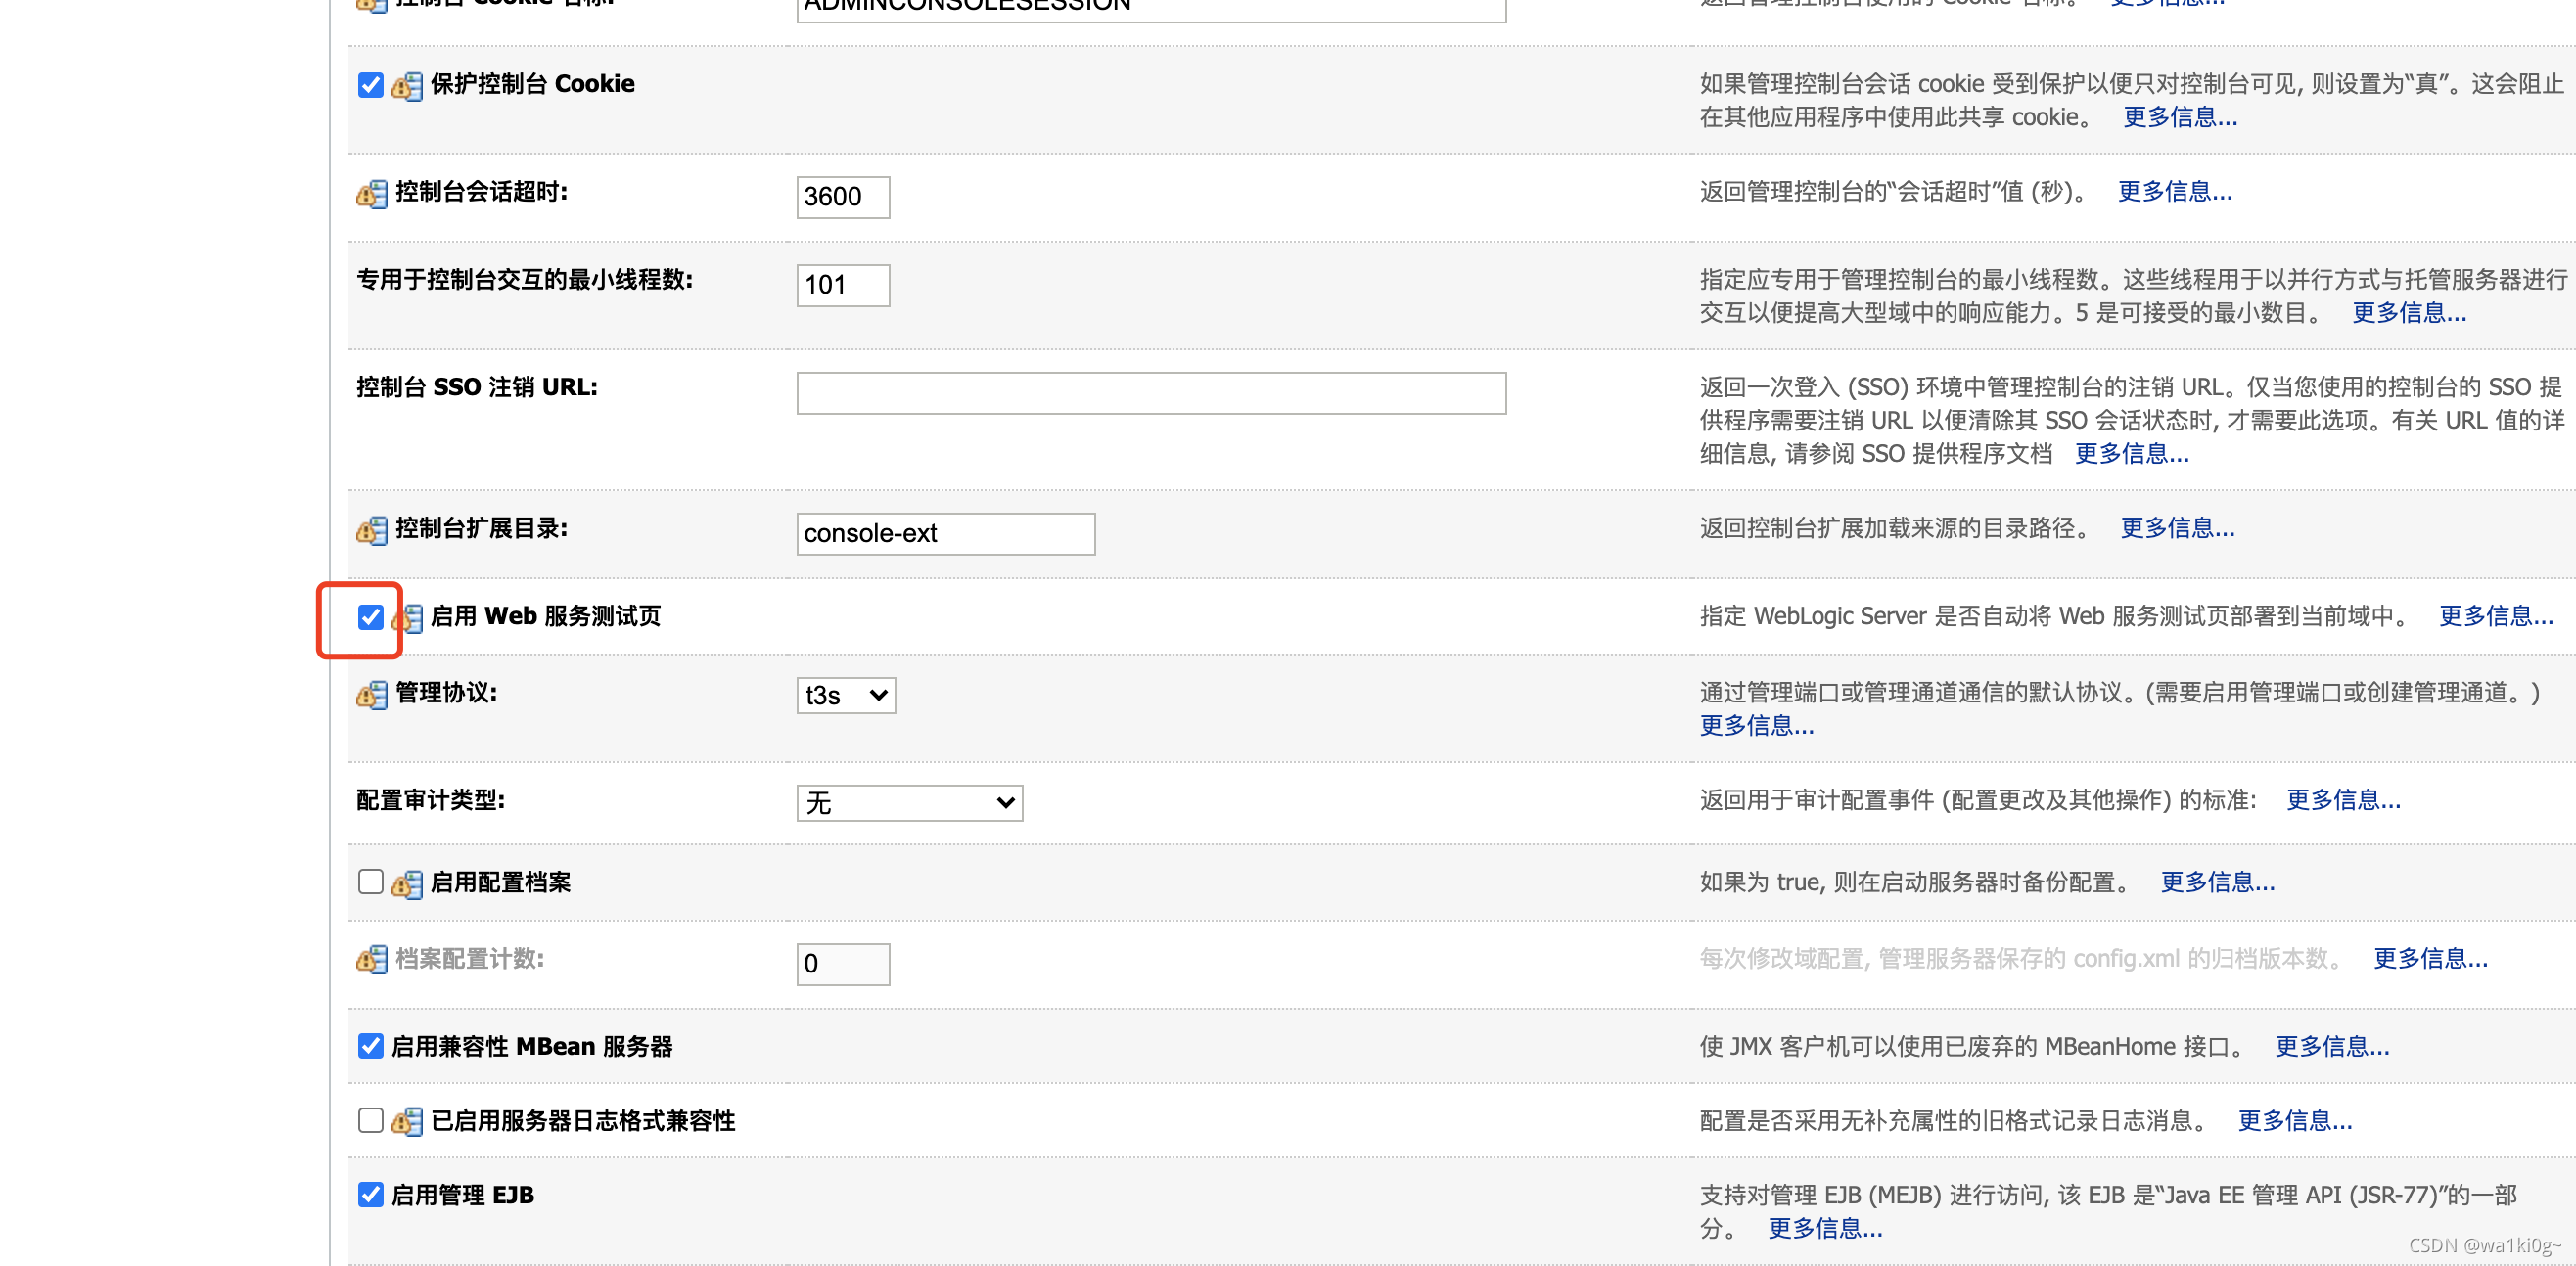
Task: Open 更多信息 link for 管理 EJB
Action: [x=1825, y=1229]
